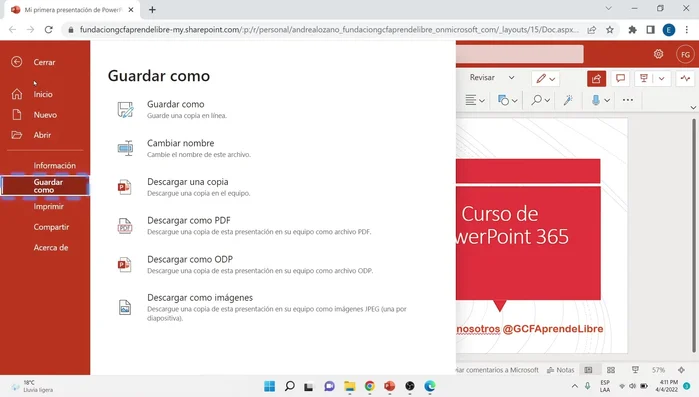Image resolution: width=699 pixels, height=397 pixels.
Task: Toggle Notas pane in status bar
Action: pyautogui.click(x=560, y=370)
